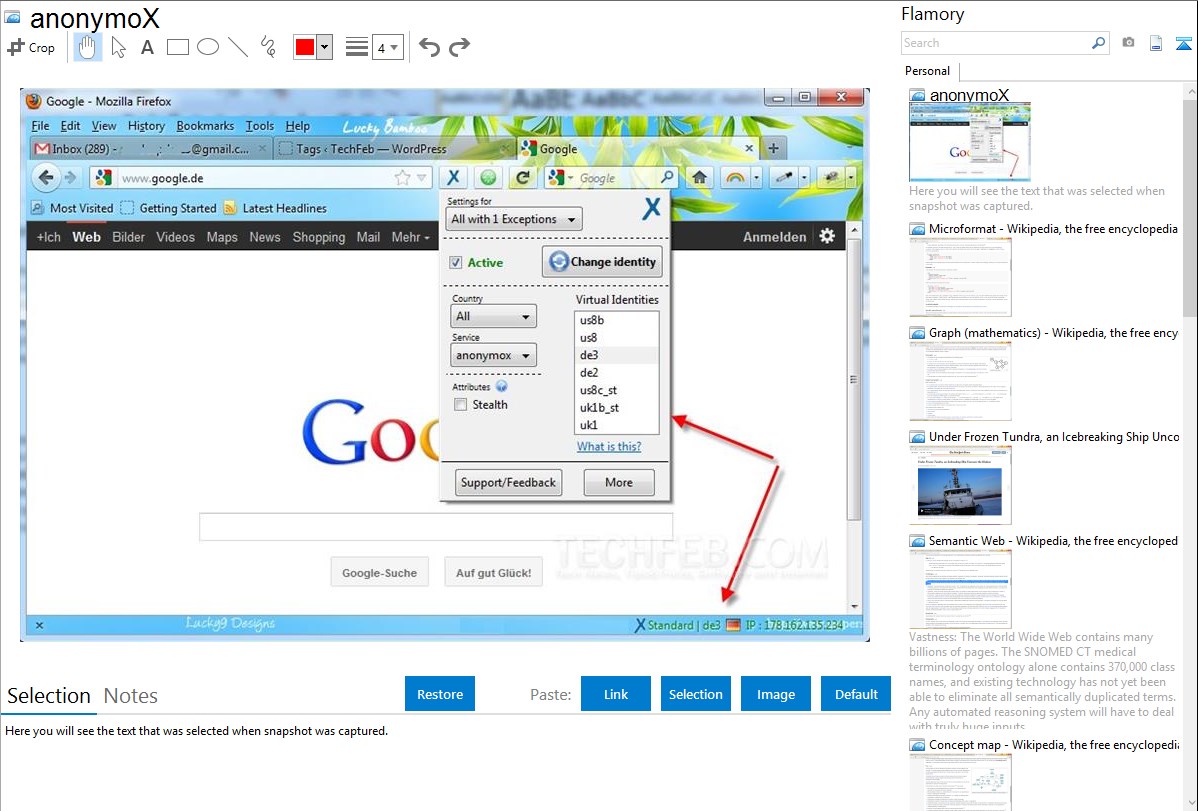This screenshot has width=1198, height=811.
Task: Click the Google settings gear icon
Action: 827,236
